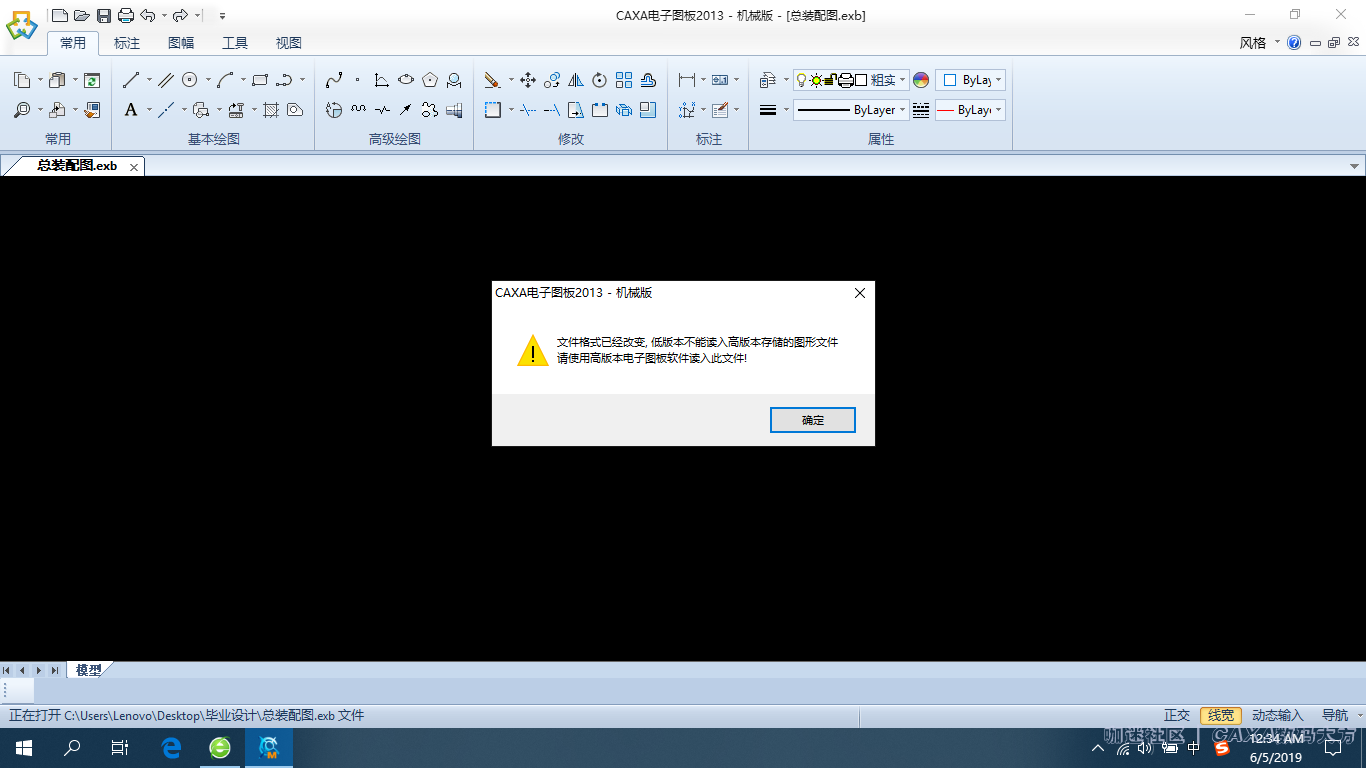
Task: Expand the Circle tool dropdown arrow
Action: [208, 80]
